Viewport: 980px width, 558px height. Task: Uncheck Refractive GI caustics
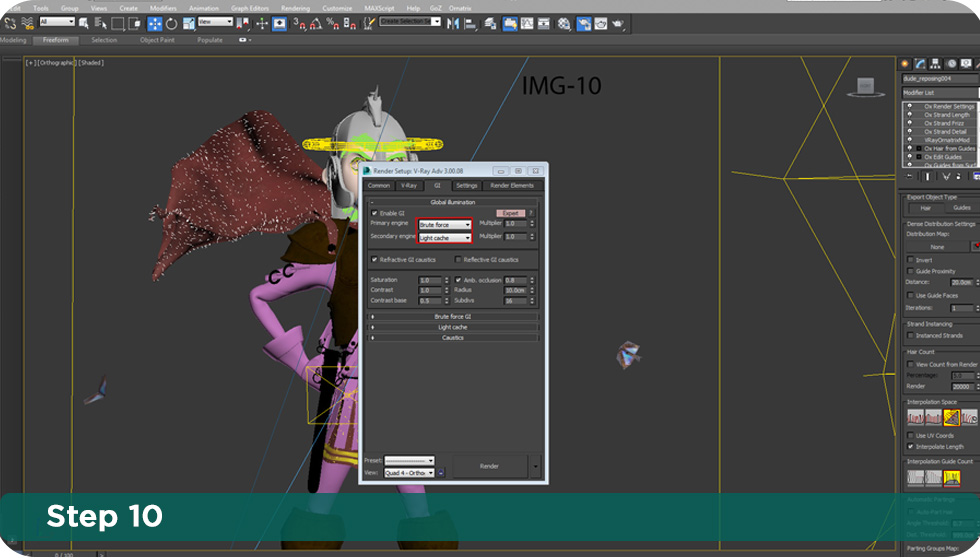pyautogui.click(x=375, y=259)
